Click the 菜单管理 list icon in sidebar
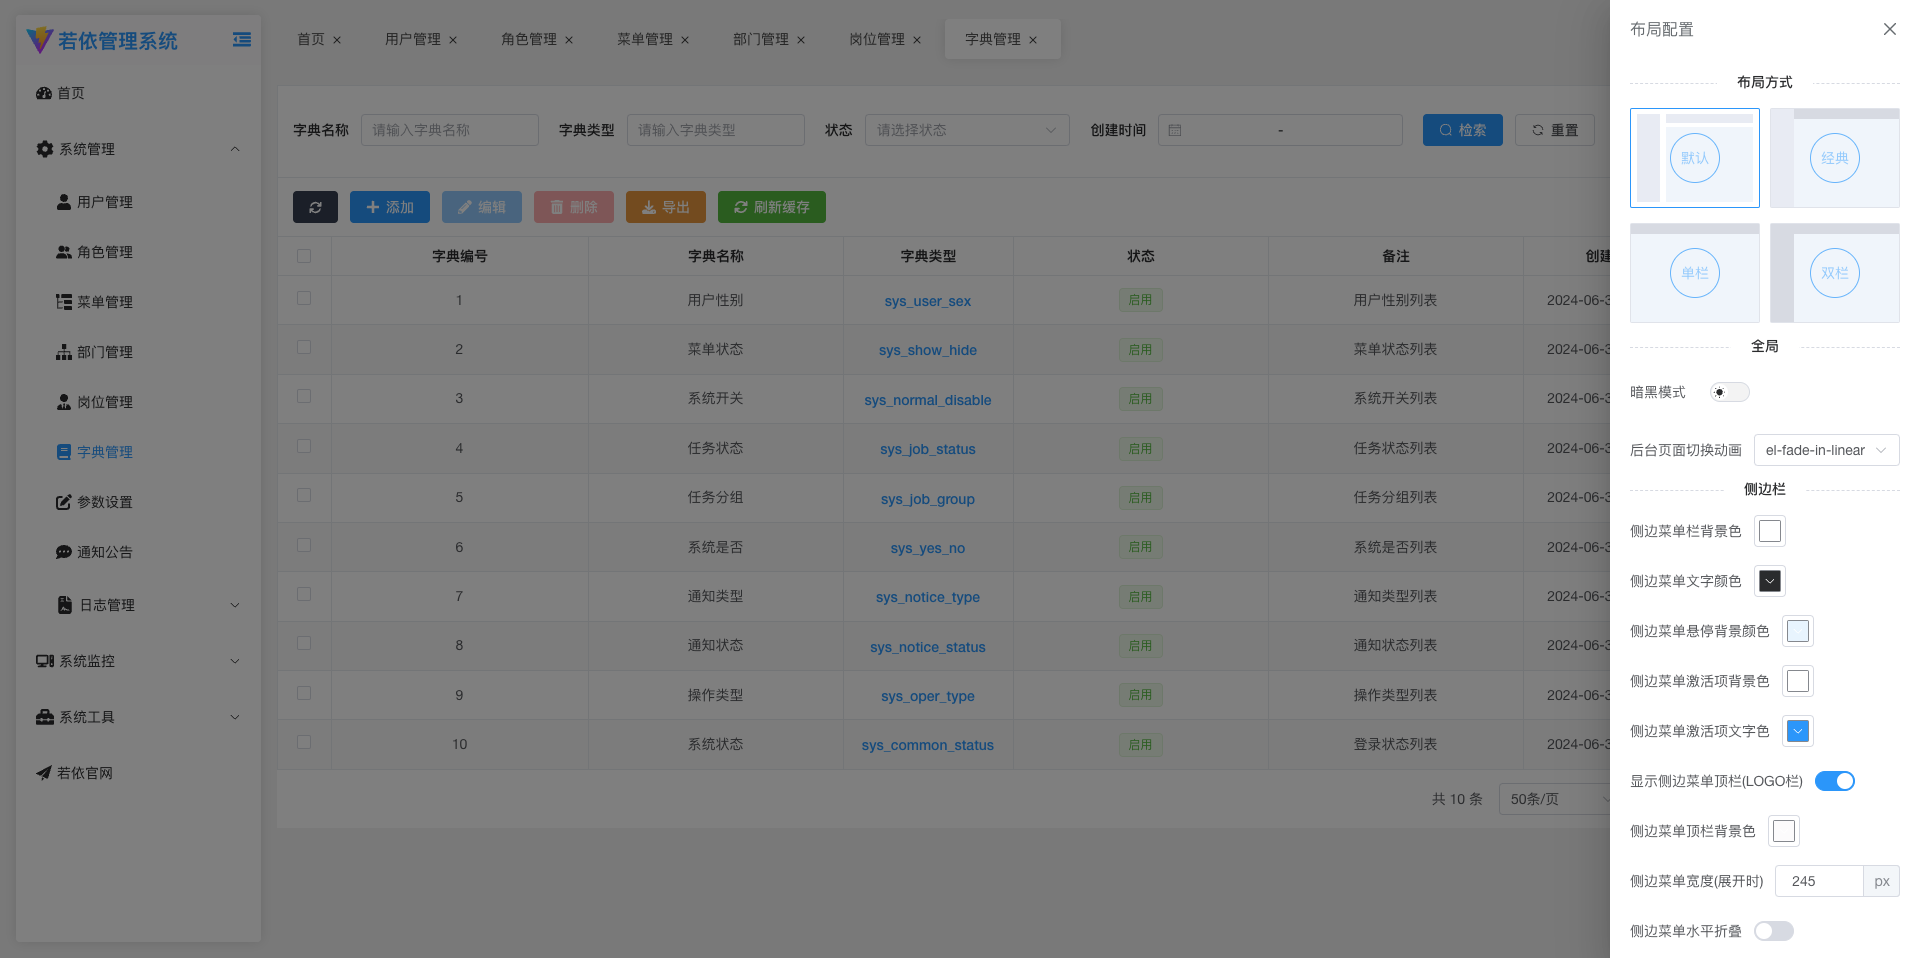Image resolution: width=1920 pixels, height=958 pixels. tap(64, 302)
